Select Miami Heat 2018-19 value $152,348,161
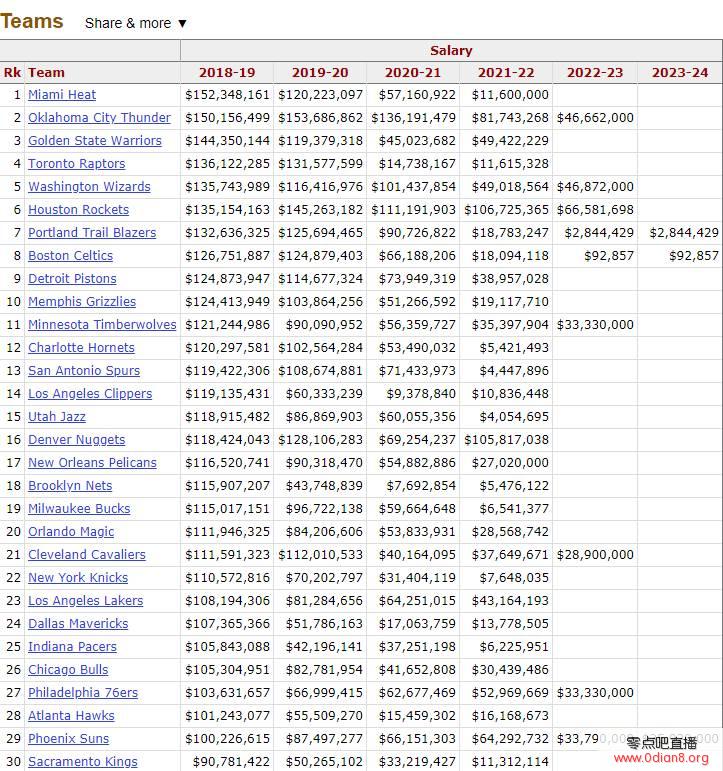Viewport: 723px width, 771px height. (x=227, y=94)
